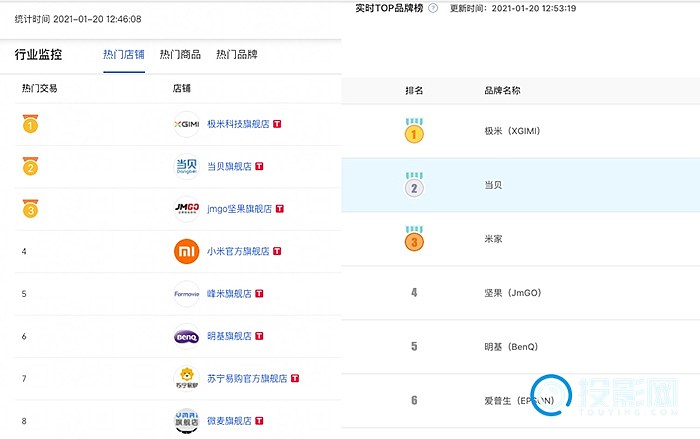The image size is (700, 439).
Task: Click store rank number 5 beside 峰米旗舰店
Action: point(24,294)
